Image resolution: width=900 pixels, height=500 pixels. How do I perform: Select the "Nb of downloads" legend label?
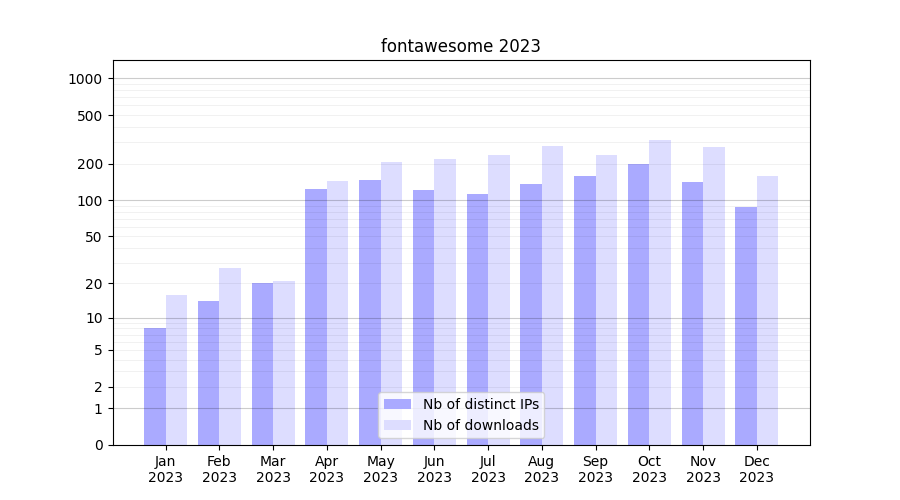[480, 425]
